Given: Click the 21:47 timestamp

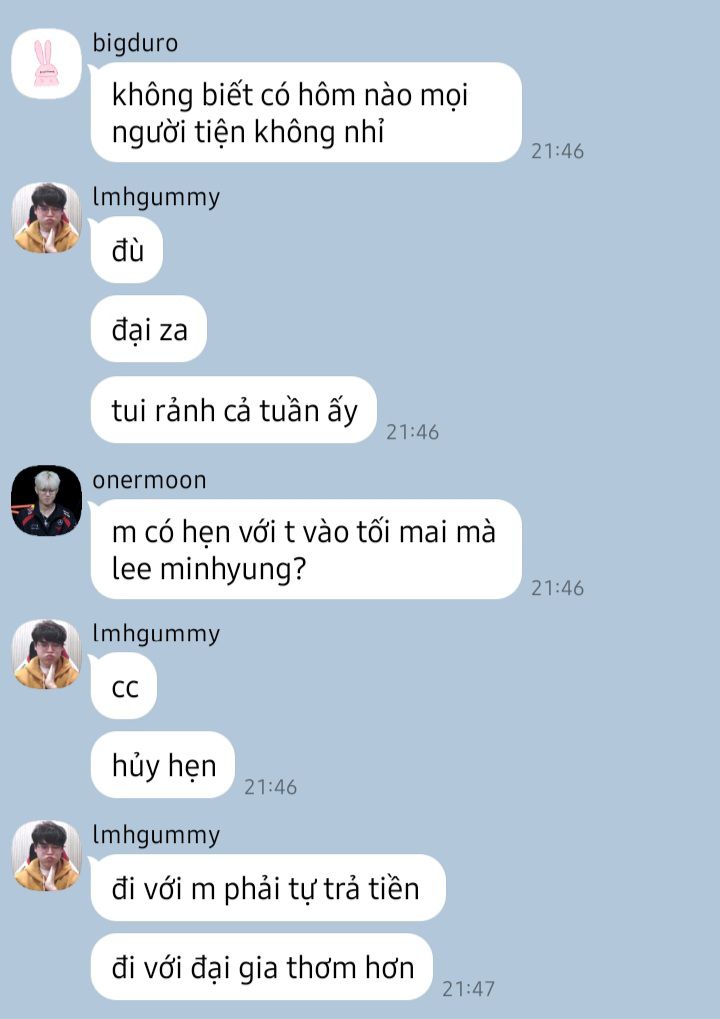Looking at the screenshot, I should point(469,988).
